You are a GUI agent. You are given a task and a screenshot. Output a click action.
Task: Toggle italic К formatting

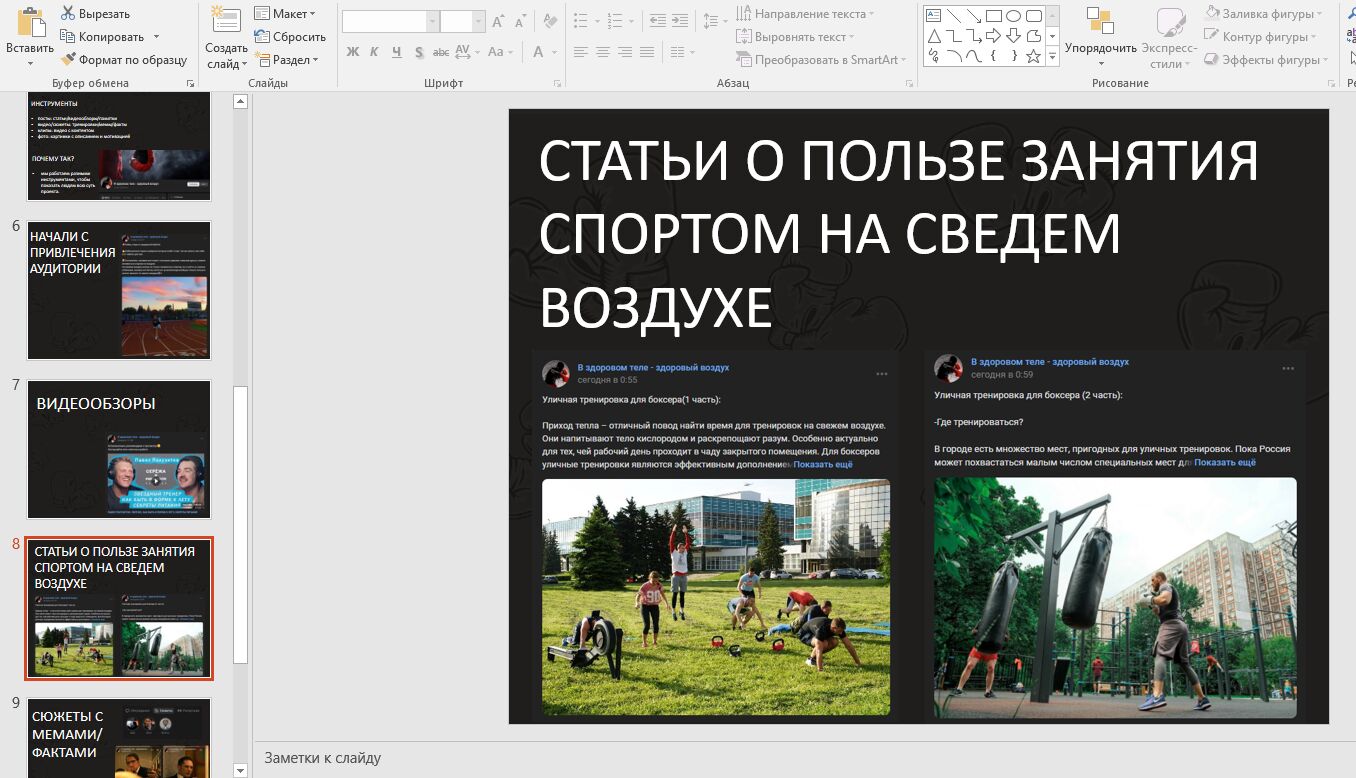(375, 52)
